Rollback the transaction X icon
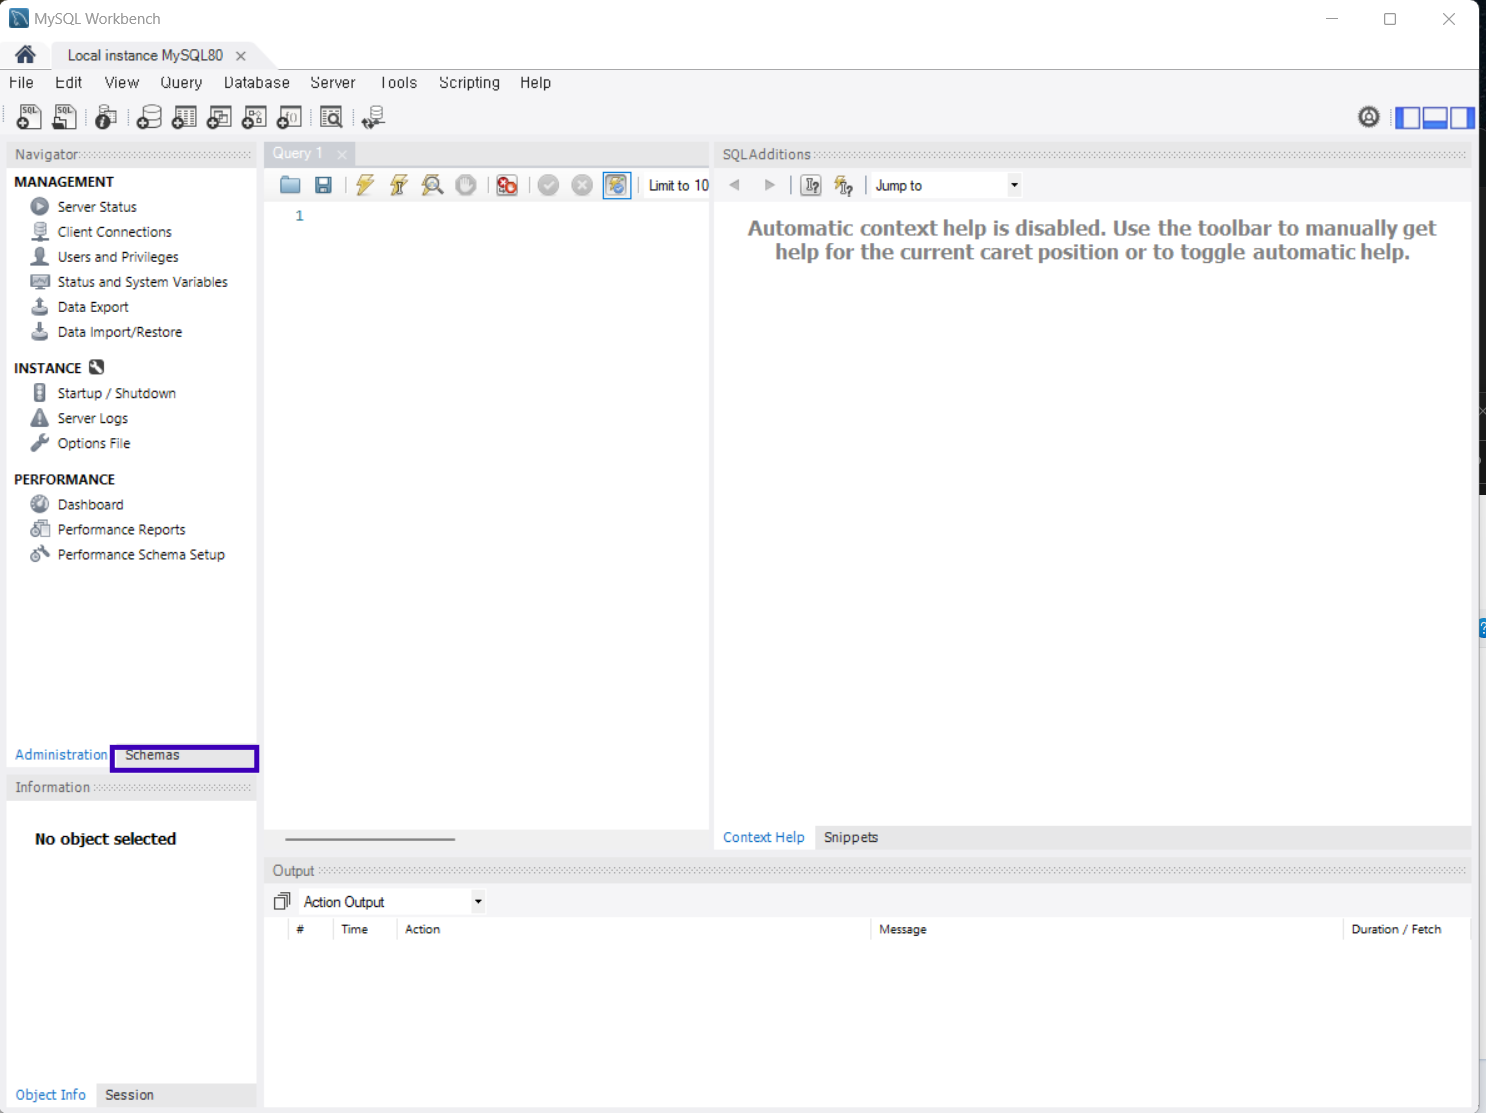The height and width of the screenshot is (1113, 1486). pyautogui.click(x=582, y=185)
